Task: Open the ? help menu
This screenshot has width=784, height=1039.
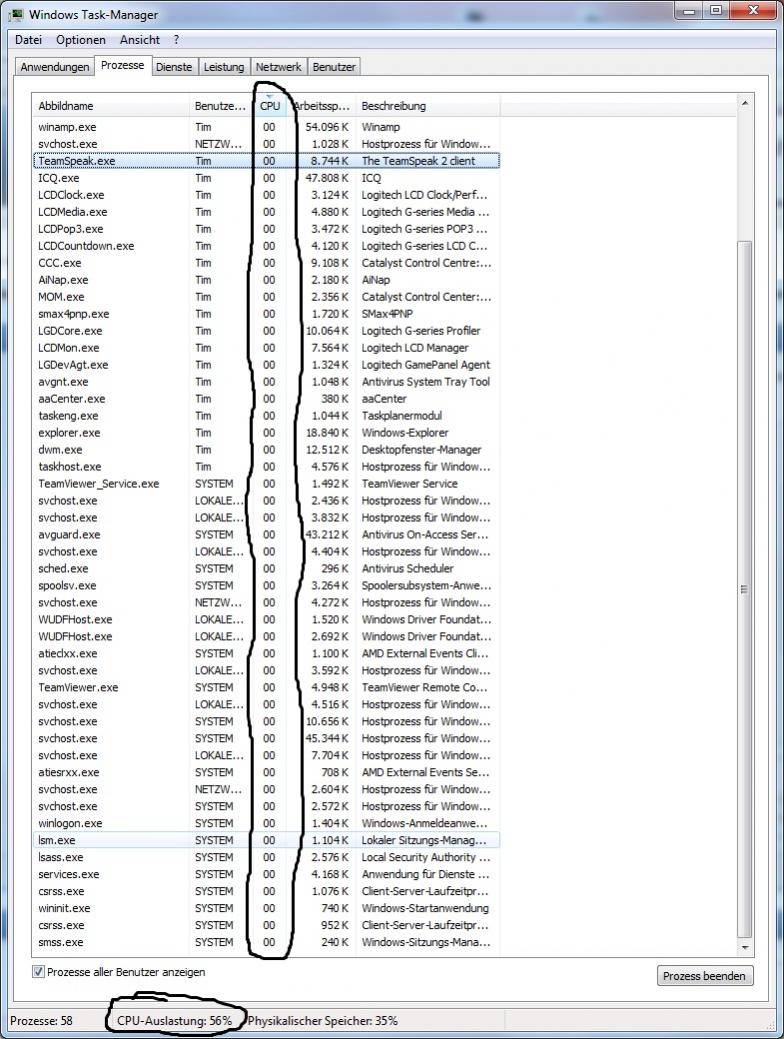Action: point(176,40)
